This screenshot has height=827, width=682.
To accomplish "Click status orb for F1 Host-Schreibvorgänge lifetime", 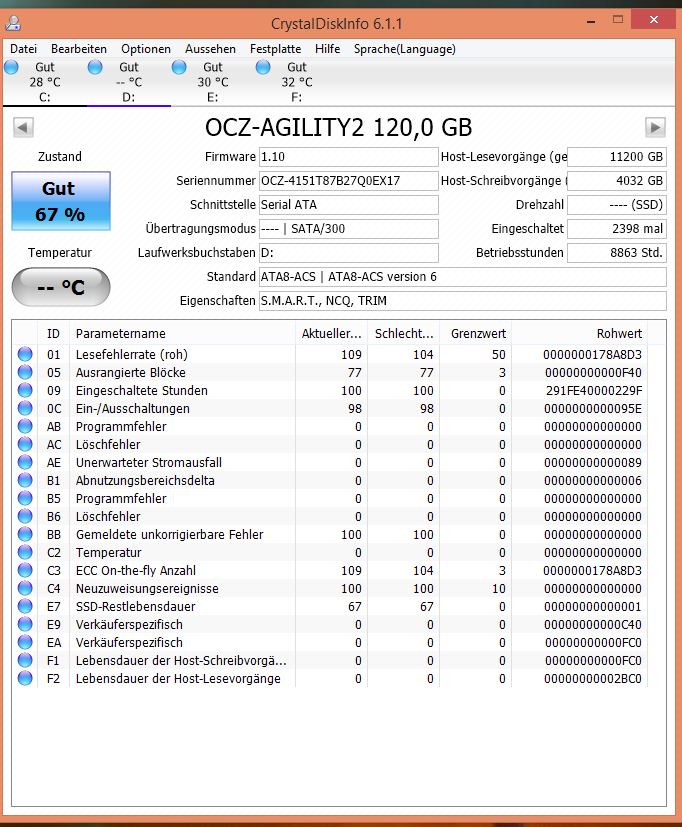I will [x=25, y=659].
